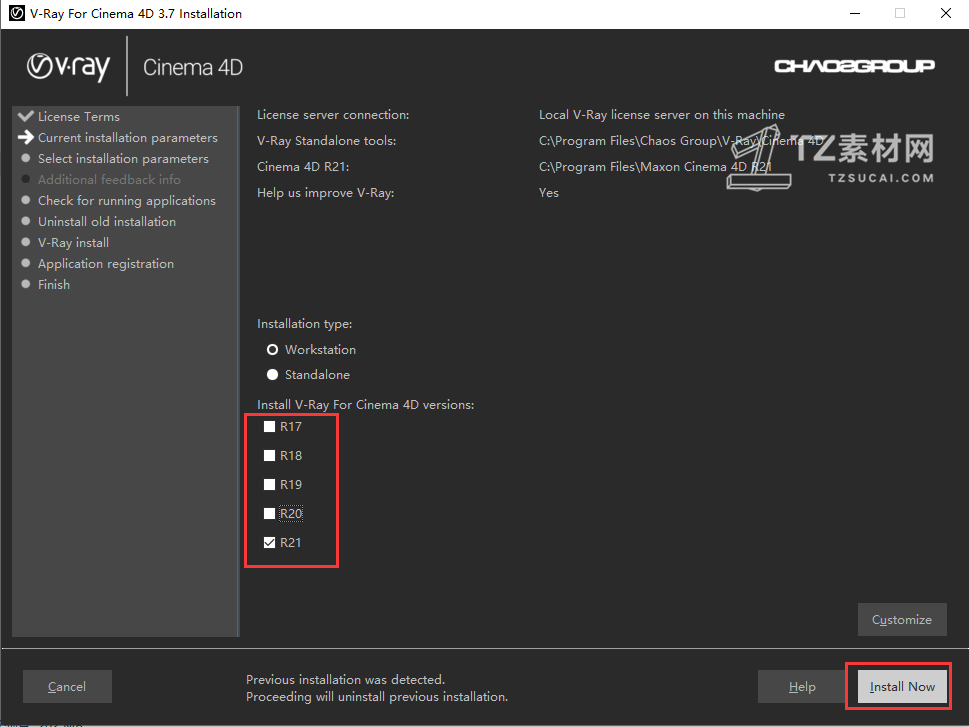The width and height of the screenshot is (969, 727).
Task: Click the Chaos Group logo
Action: [854, 66]
